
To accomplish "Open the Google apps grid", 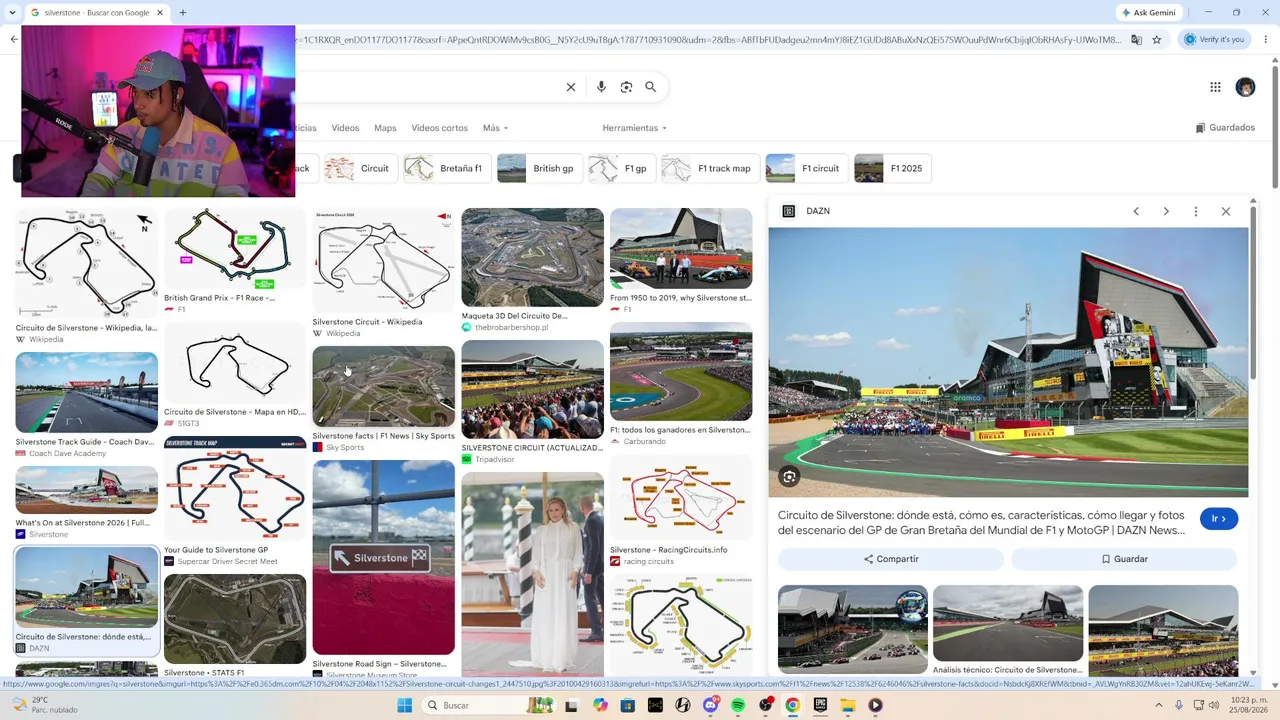I will (1215, 87).
